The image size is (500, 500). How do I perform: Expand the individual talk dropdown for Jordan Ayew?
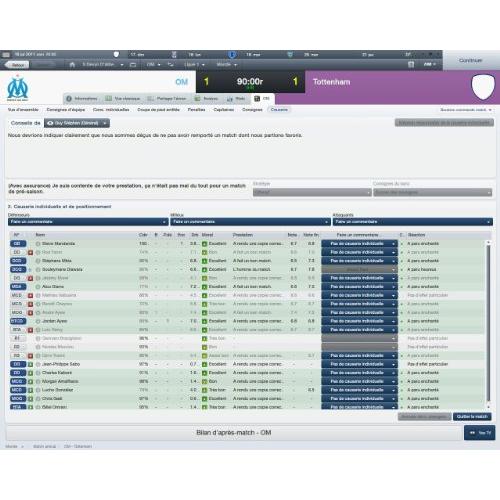[359, 321]
